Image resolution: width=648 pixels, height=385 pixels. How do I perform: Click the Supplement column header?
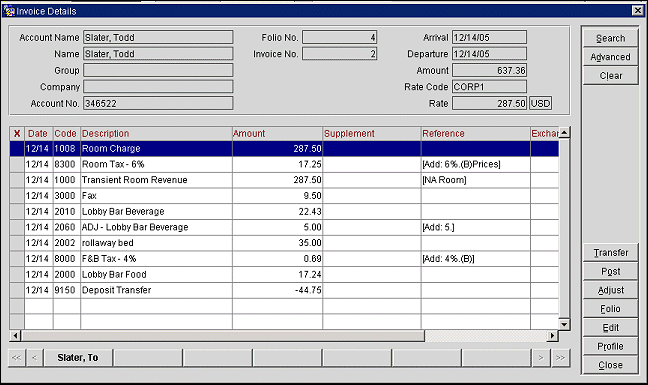click(372, 133)
